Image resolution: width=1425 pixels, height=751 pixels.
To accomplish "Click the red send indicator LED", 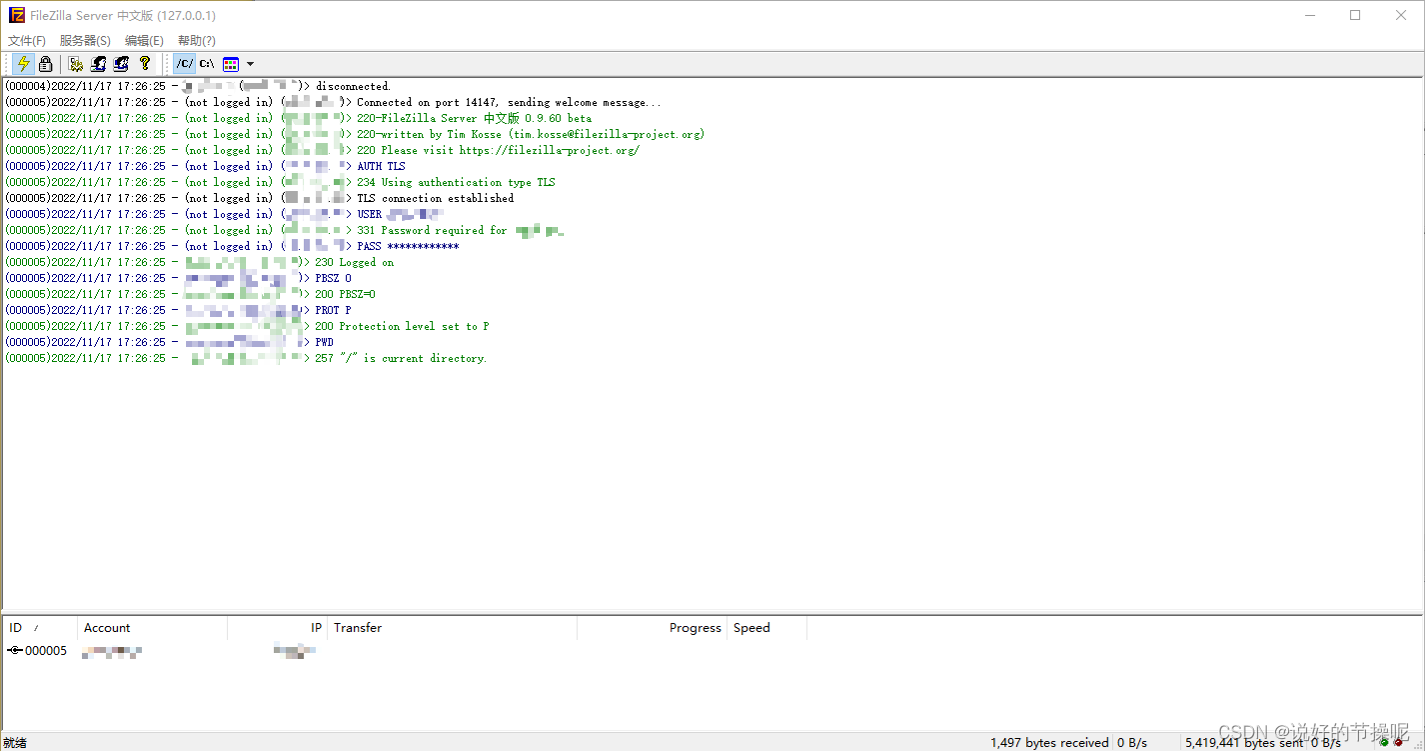I will (x=1399, y=742).
